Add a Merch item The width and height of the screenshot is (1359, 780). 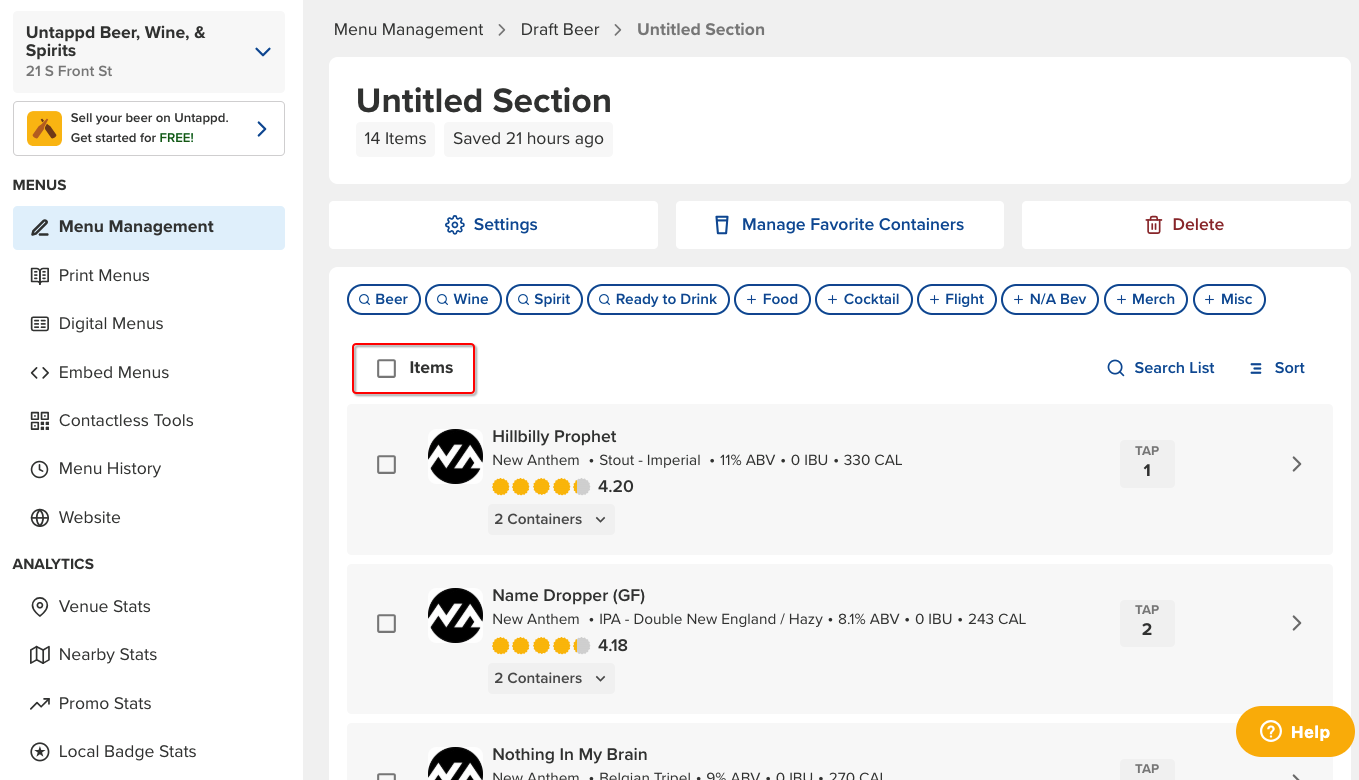[1146, 299]
